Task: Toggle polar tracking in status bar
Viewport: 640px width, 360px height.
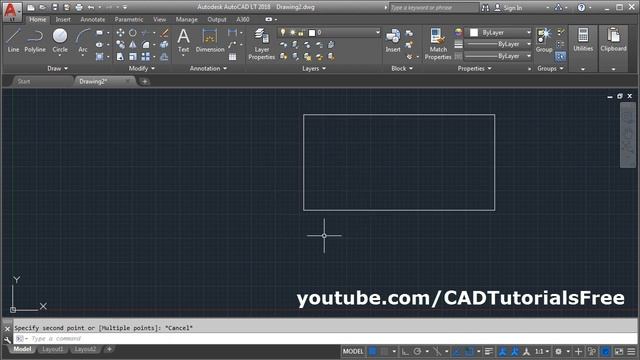Action: 417,351
